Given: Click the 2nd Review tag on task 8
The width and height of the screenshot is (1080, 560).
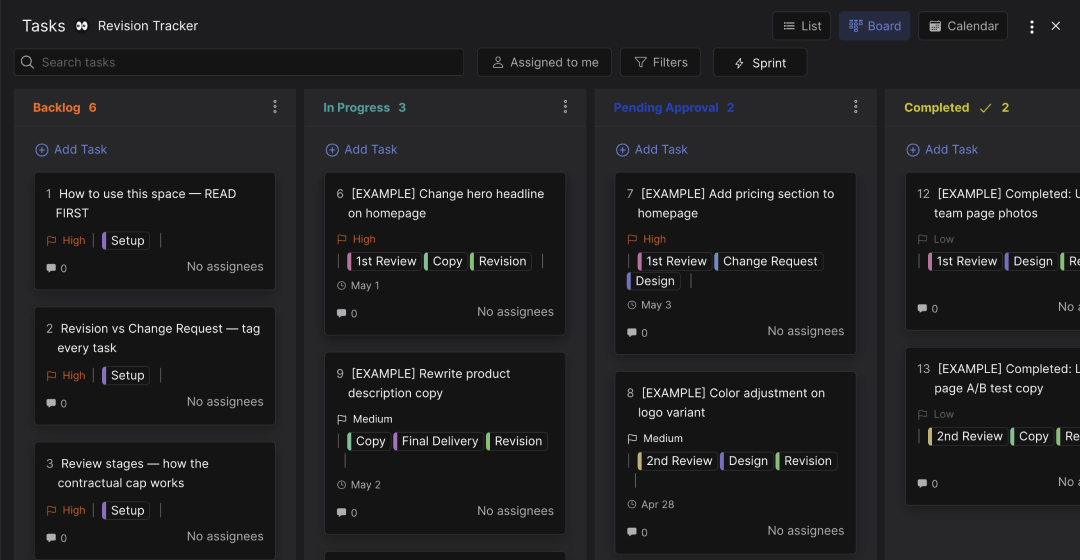Looking at the screenshot, I should 677,461.
